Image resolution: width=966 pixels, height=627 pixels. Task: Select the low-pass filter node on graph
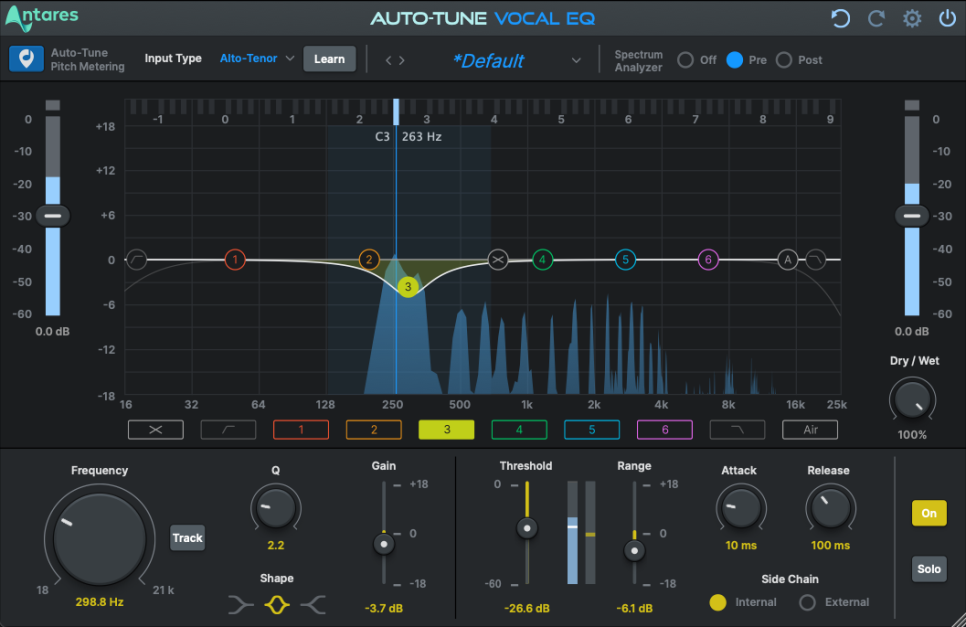coord(816,259)
